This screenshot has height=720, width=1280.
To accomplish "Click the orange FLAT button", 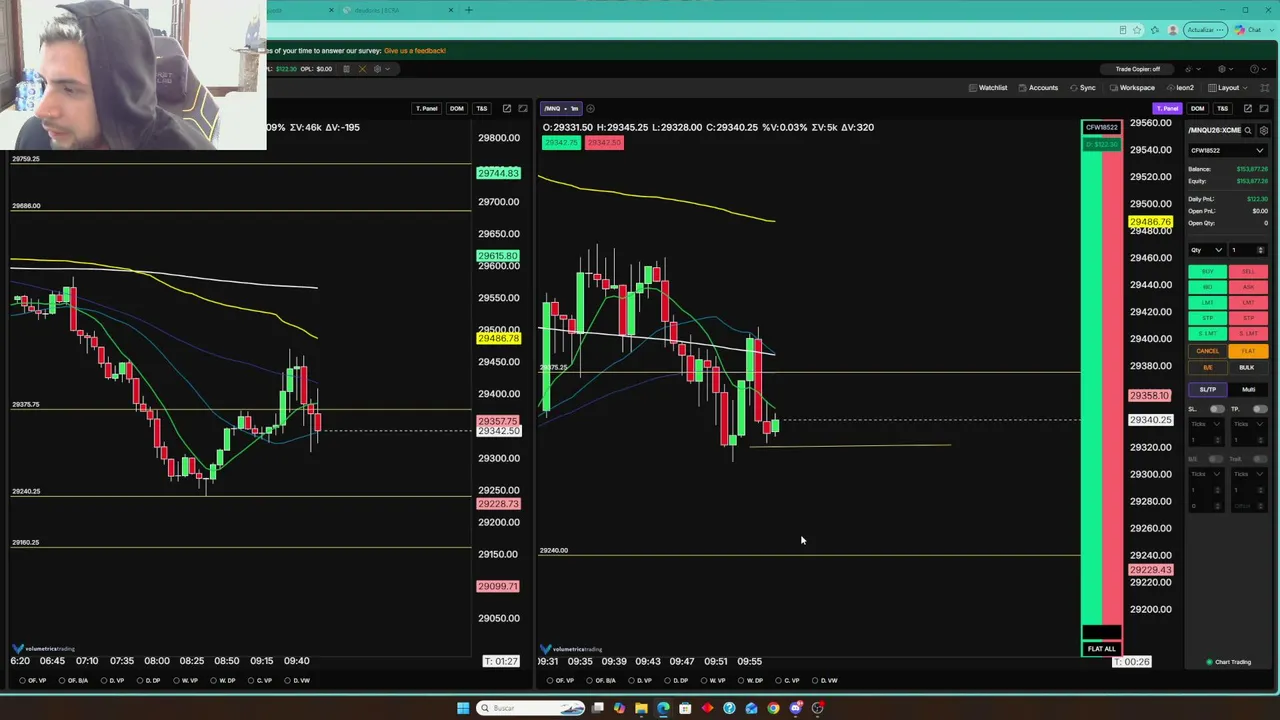I will tap(1248, 351).
